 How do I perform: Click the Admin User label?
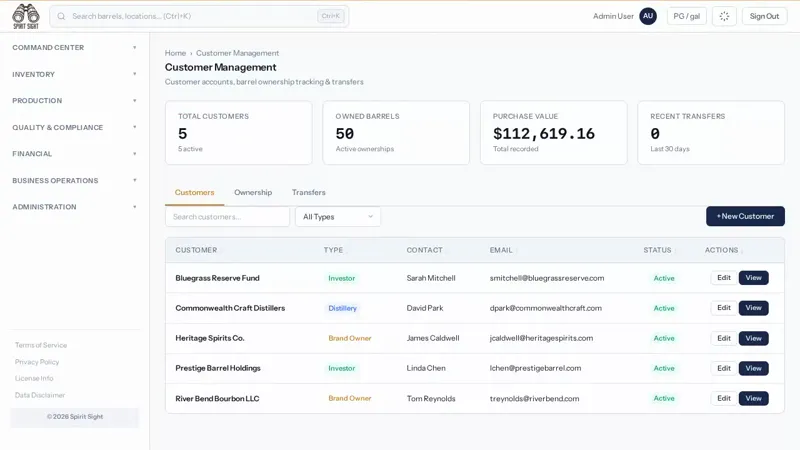click(x=613, y=16)
